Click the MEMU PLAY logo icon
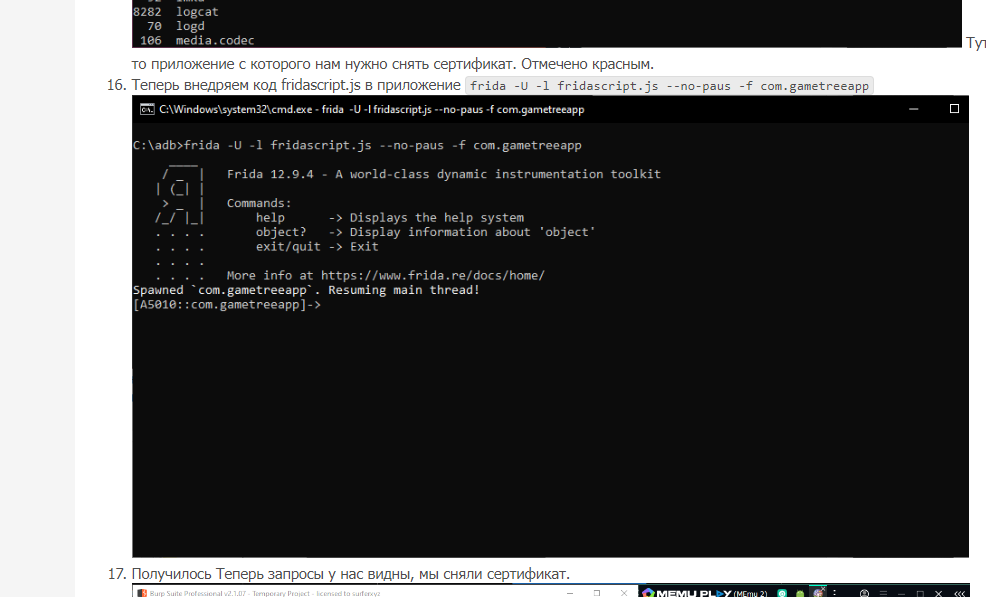 [x=648, y=593]
